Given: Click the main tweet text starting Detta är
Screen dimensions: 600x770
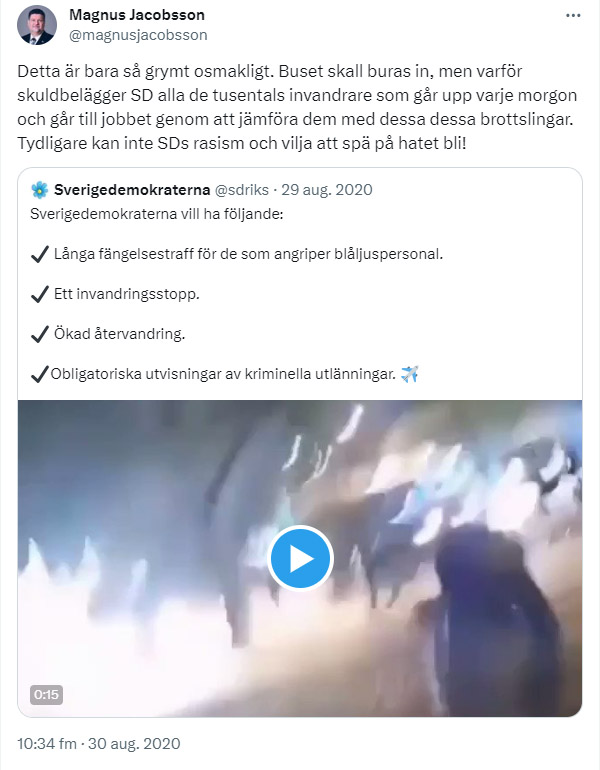Looking at the screenshot, I should point(297,107).
